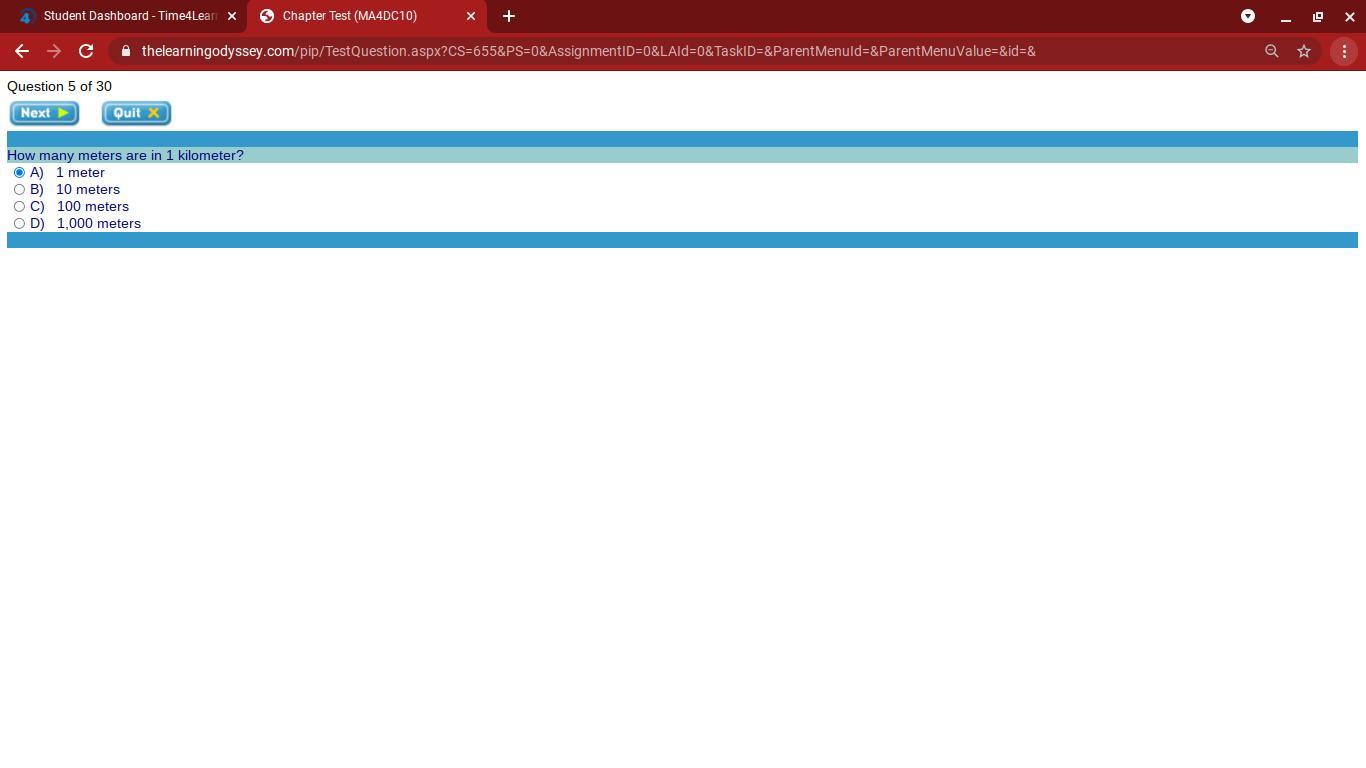Open a new browser tab
The width and height of the screenshot is (1366, 768).
[x=509, y=16]
